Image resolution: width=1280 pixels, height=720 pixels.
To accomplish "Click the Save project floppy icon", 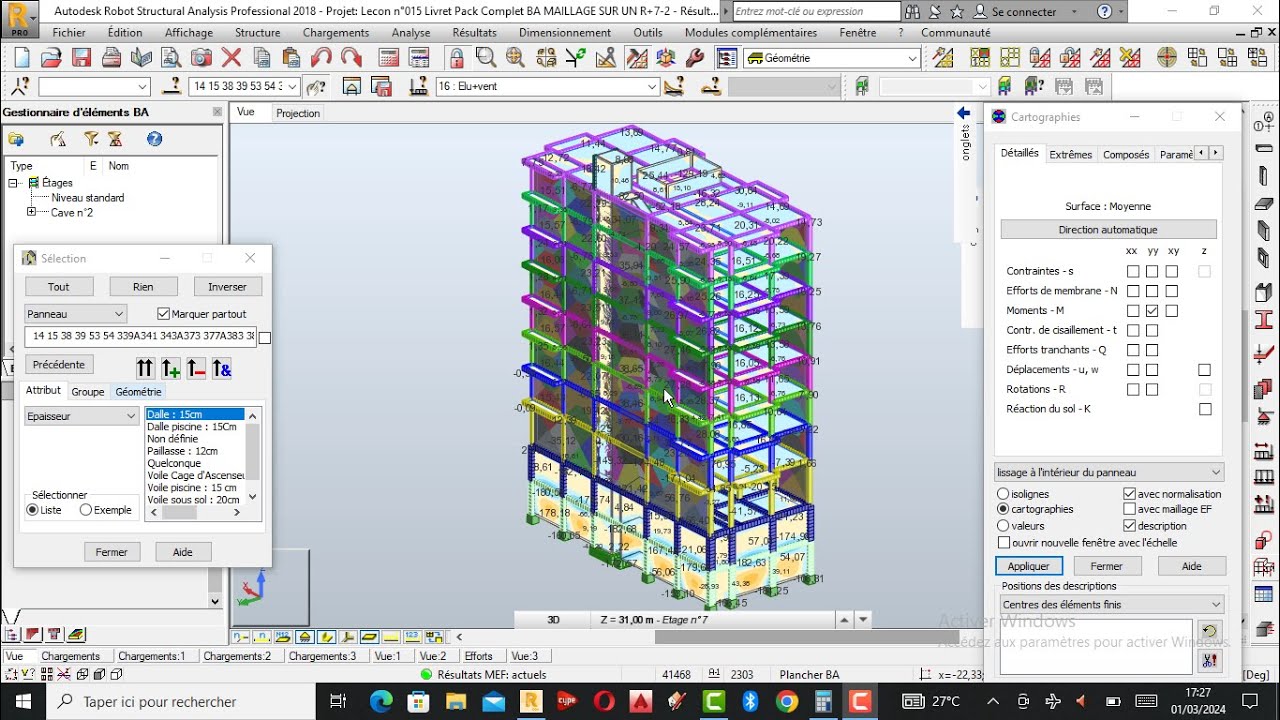I will [82, 58].
